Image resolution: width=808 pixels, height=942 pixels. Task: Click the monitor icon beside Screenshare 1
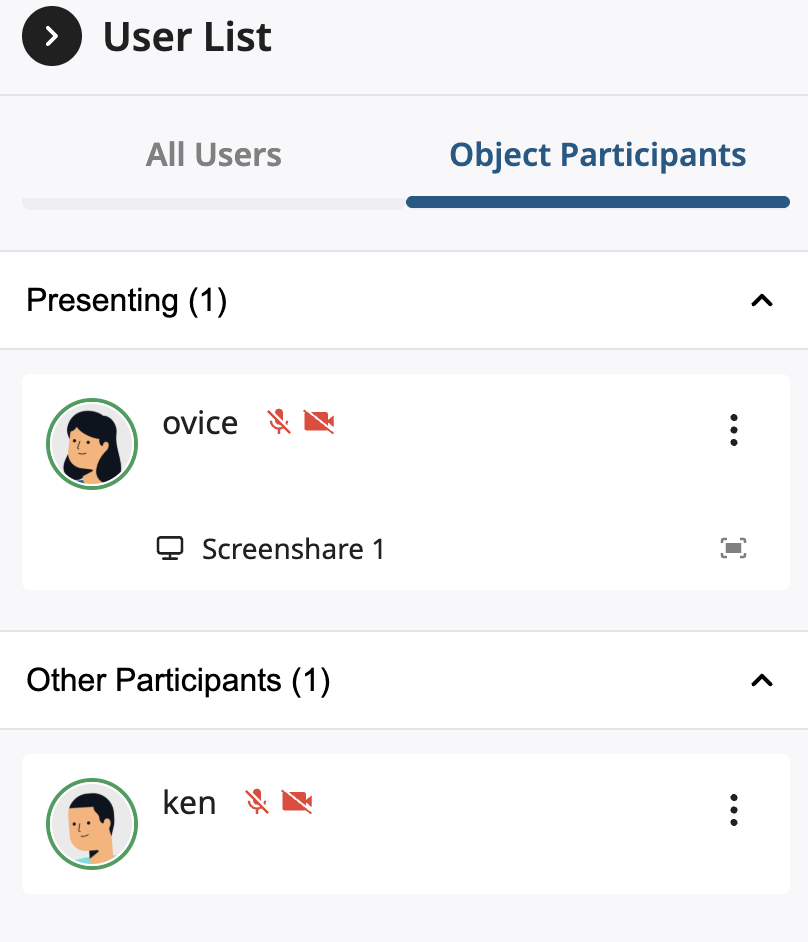point(171,549)
